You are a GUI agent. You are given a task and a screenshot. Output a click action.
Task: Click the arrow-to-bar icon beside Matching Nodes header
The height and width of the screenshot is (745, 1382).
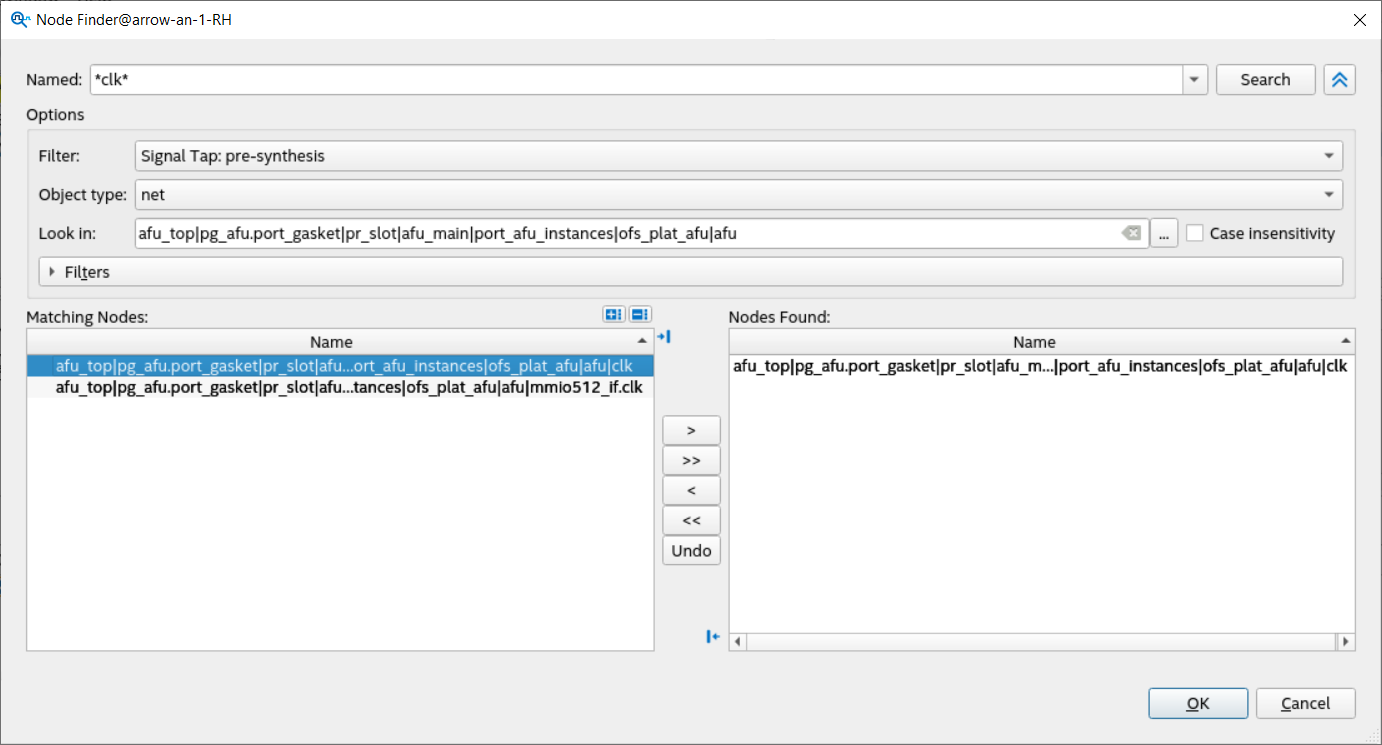[662, 337]
